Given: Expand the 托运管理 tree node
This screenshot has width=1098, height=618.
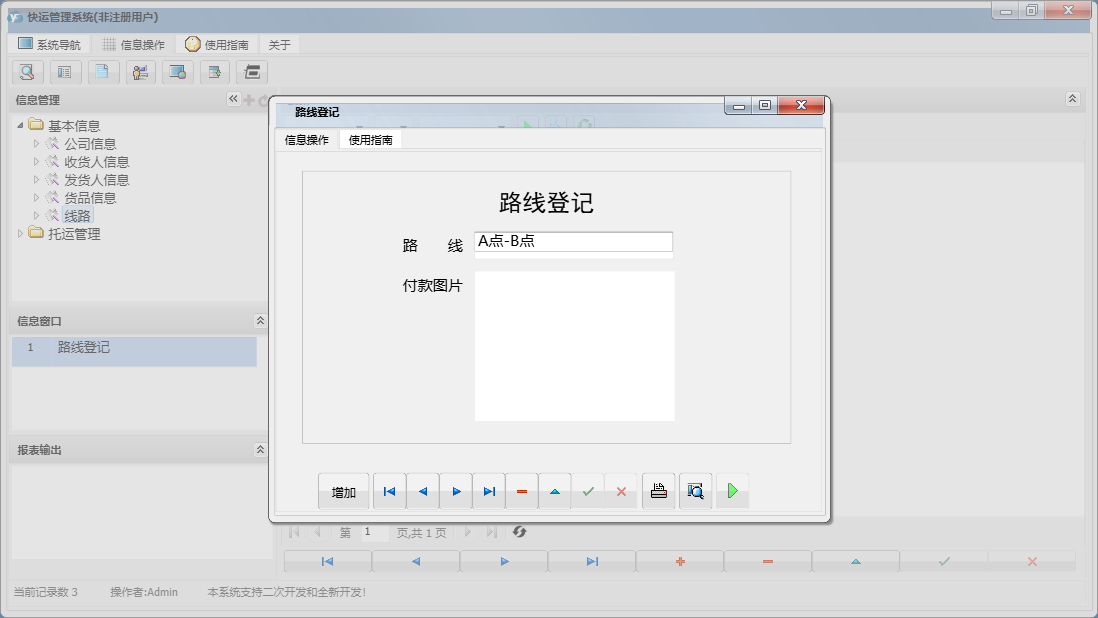Looking at the screenshot, I should click(x=21, y=233).
